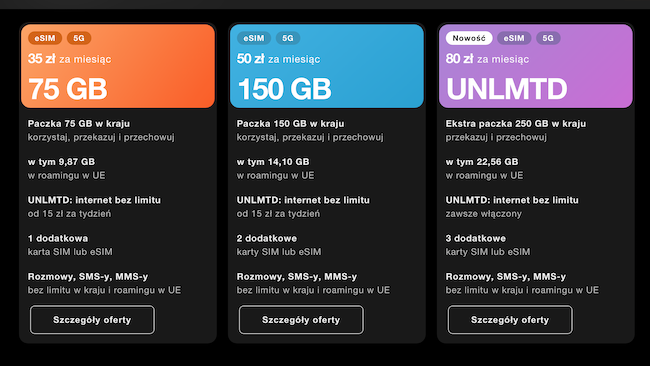Click the 80 zł za miesiąc price
650x366 pixels.
487,59
